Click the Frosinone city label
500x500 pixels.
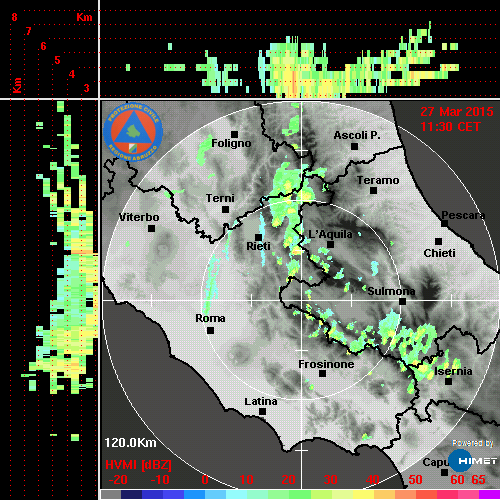326,364
